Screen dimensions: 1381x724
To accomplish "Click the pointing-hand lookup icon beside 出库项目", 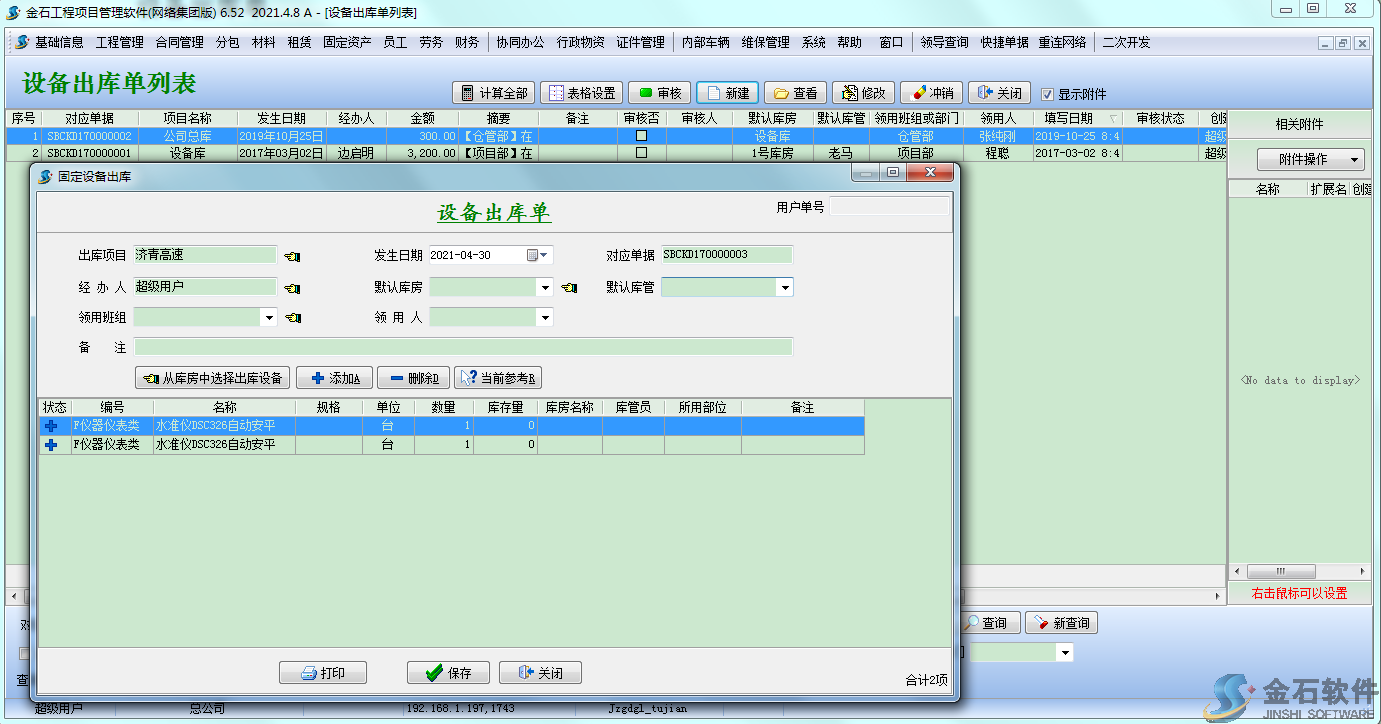I will 292,257.
